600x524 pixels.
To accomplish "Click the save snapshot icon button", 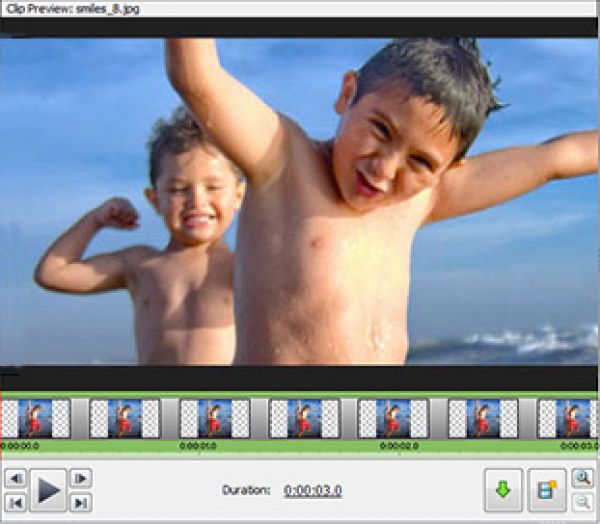I will tap(547, 490).
